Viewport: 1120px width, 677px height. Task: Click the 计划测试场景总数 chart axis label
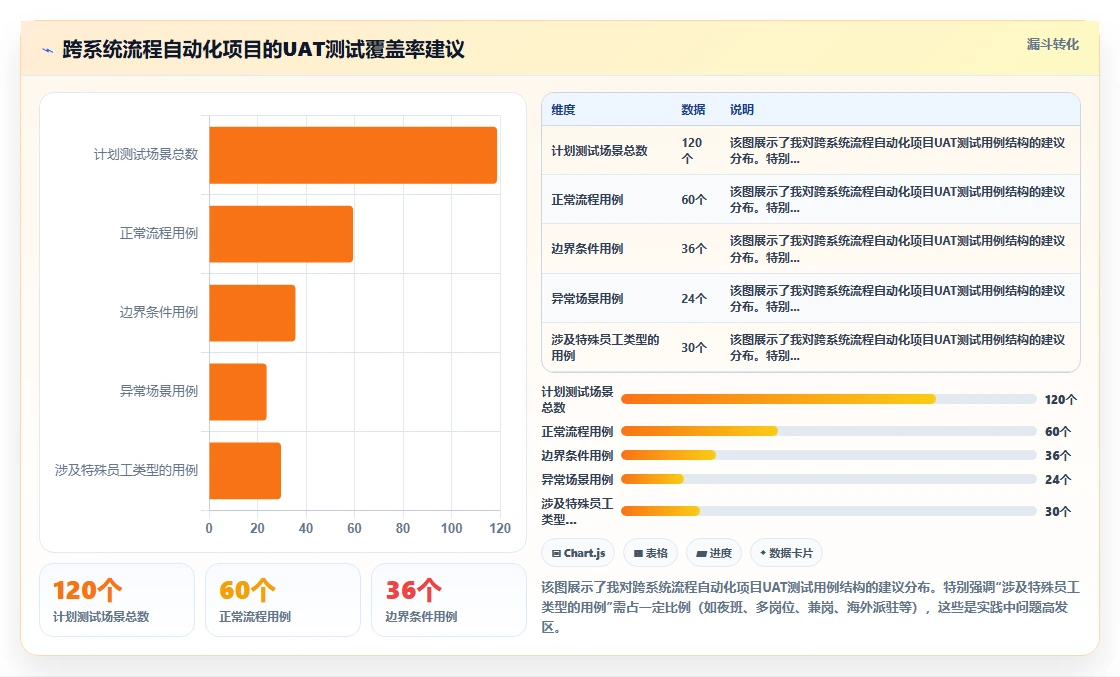point(146,154)
